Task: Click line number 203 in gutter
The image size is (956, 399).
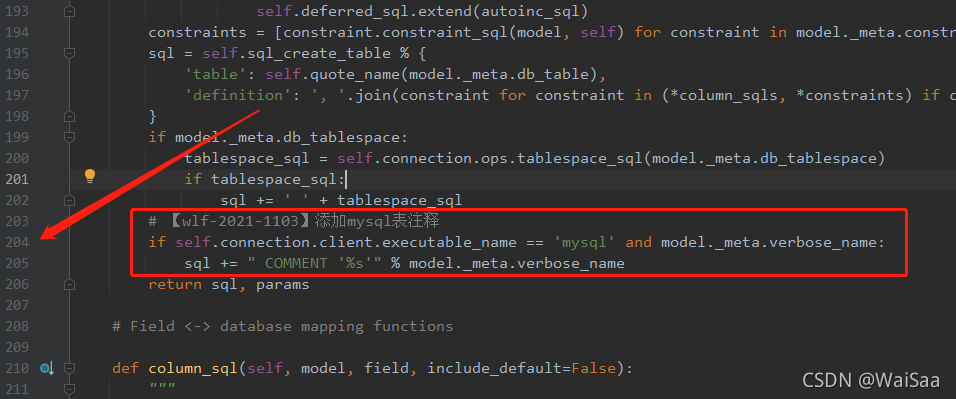Action: click(x=16, y=221)
